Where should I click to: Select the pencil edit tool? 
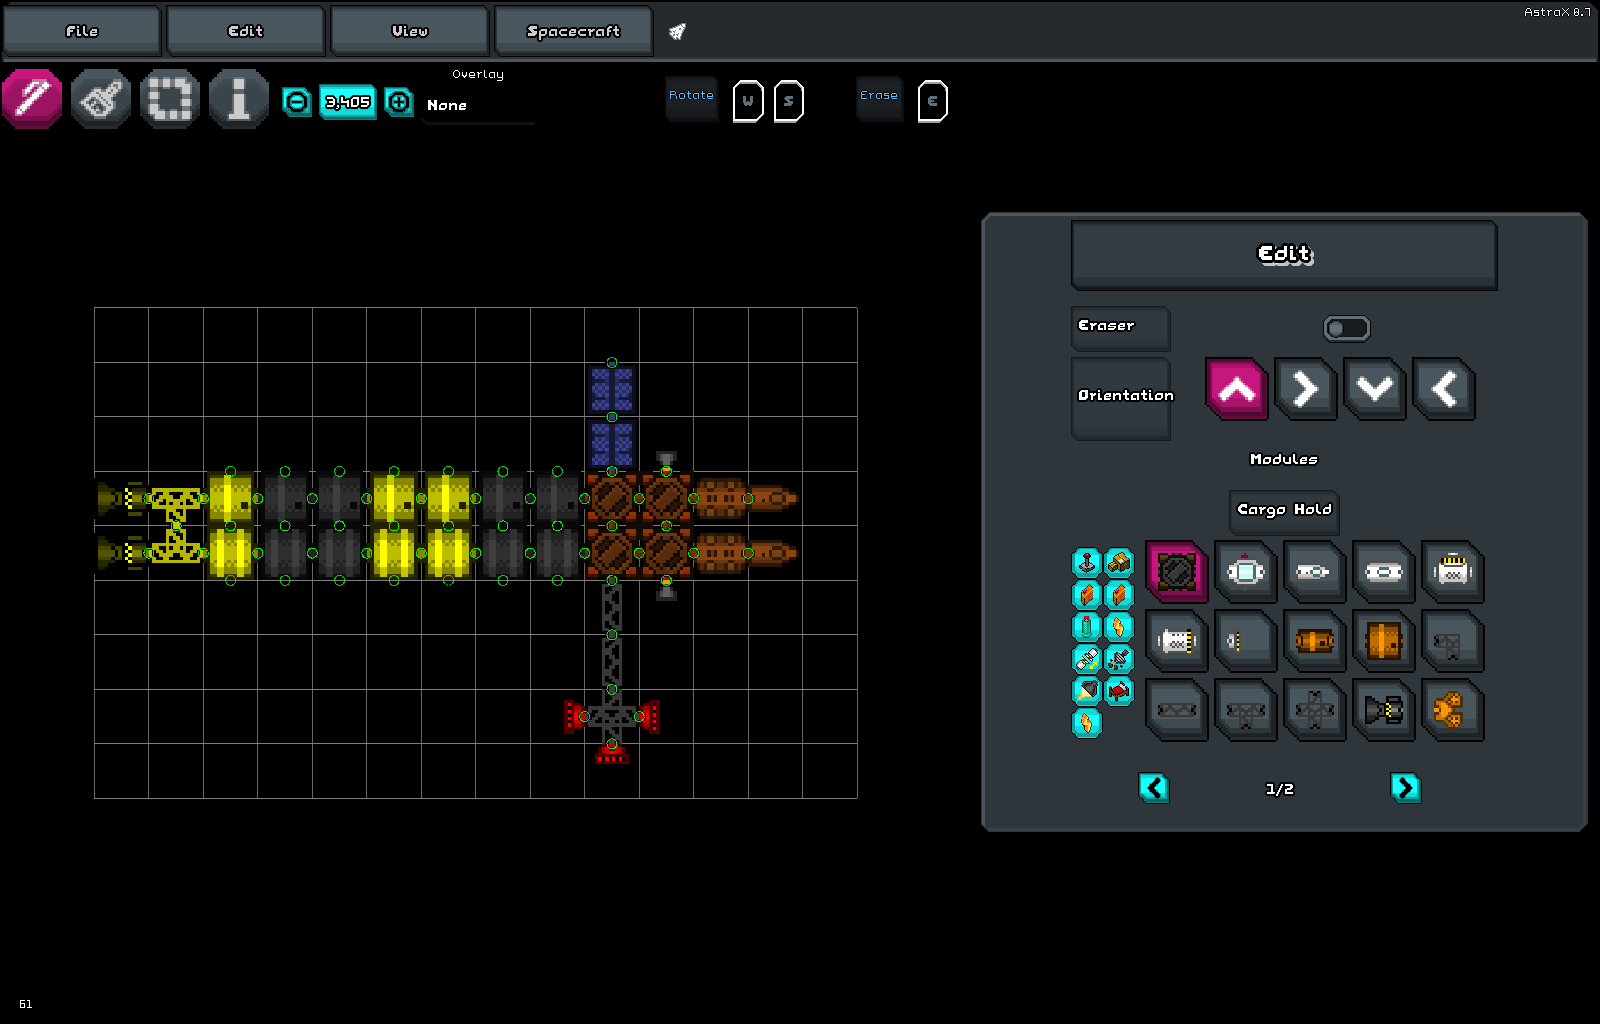pos(32,99)
